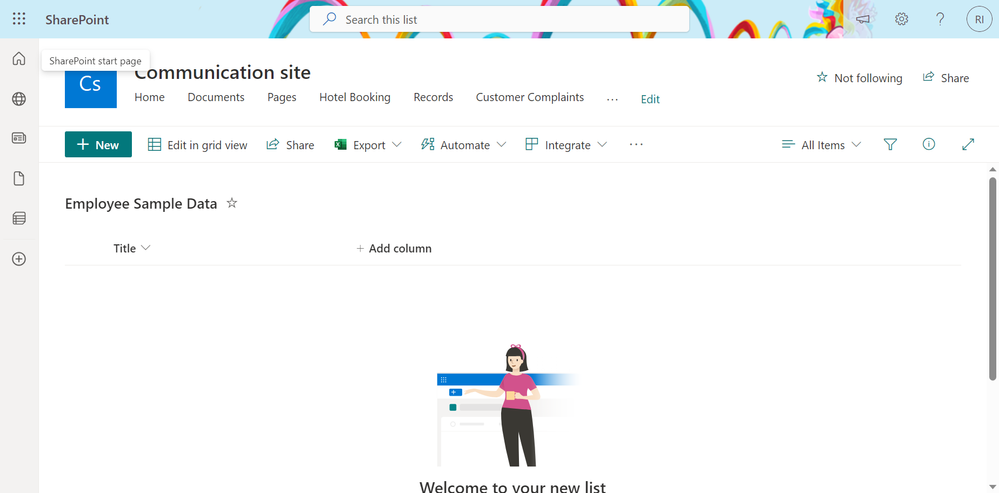
Task: Open Customer Complaints in site navigation
Action: 530,97
